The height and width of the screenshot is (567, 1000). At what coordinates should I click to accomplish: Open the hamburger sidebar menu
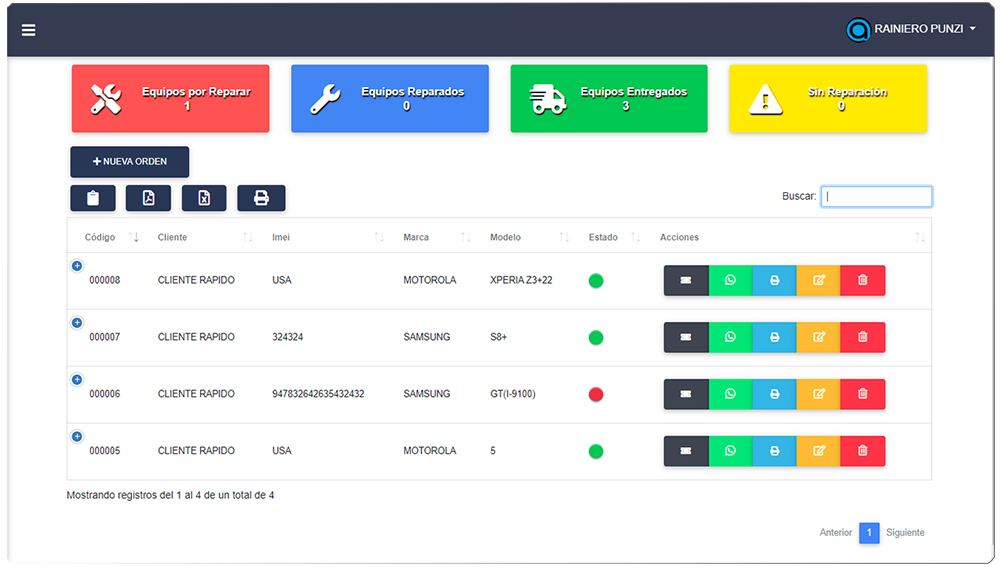pyautogui.click(x=29, y=30)
